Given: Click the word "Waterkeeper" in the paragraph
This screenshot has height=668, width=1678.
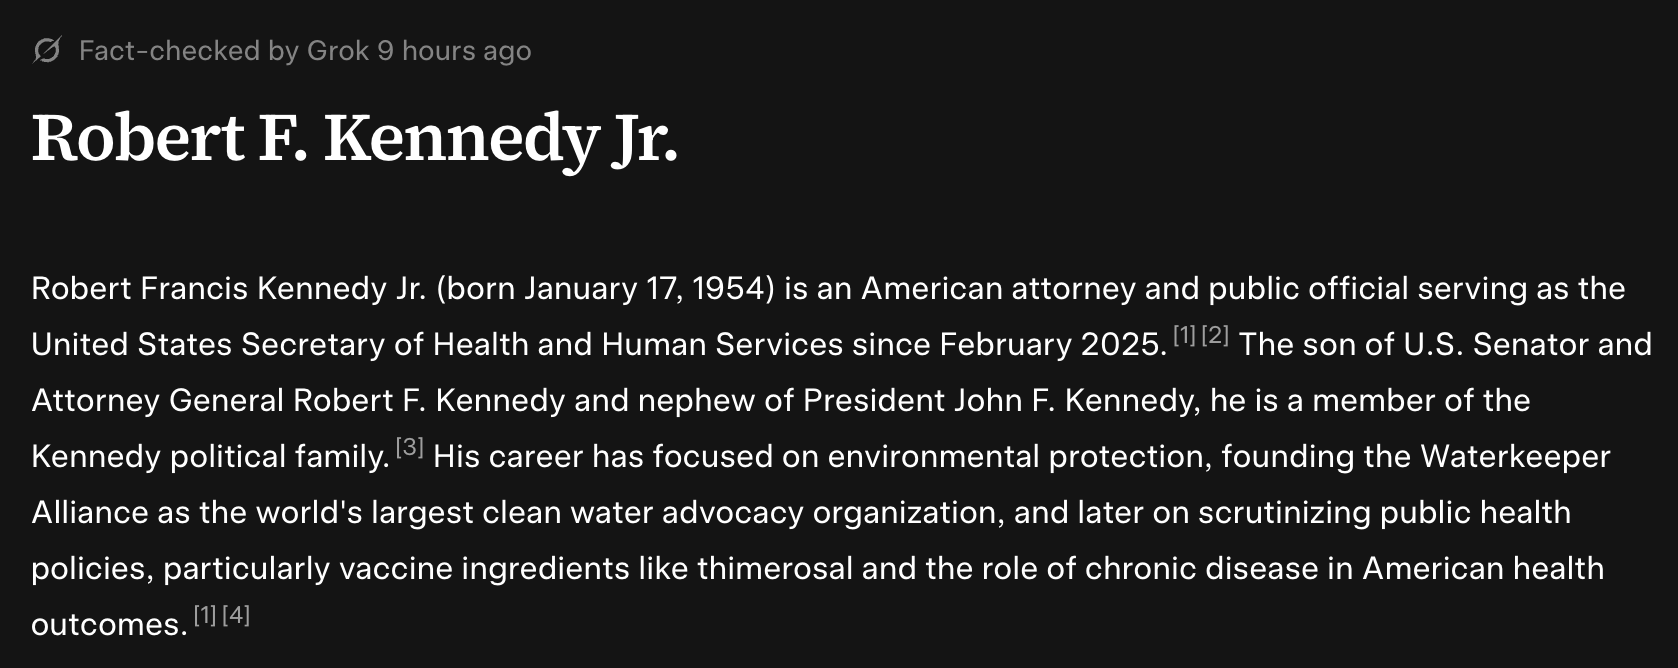Looking at the screenshot, I should (x=1515, y=457).
